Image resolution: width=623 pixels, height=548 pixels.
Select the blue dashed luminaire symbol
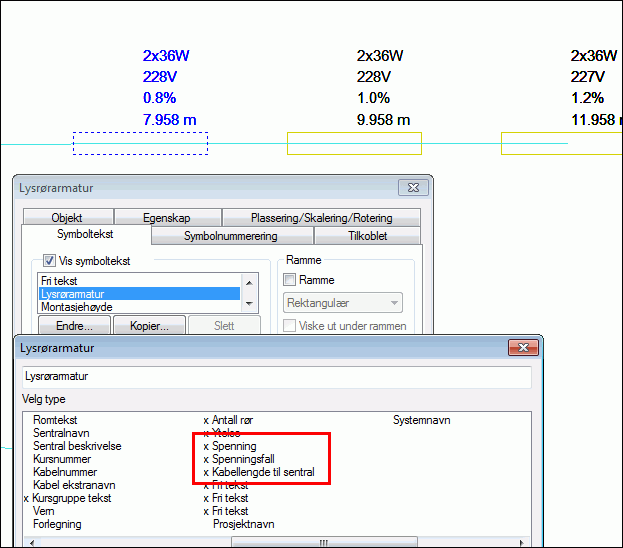click(x=141, y=143)
